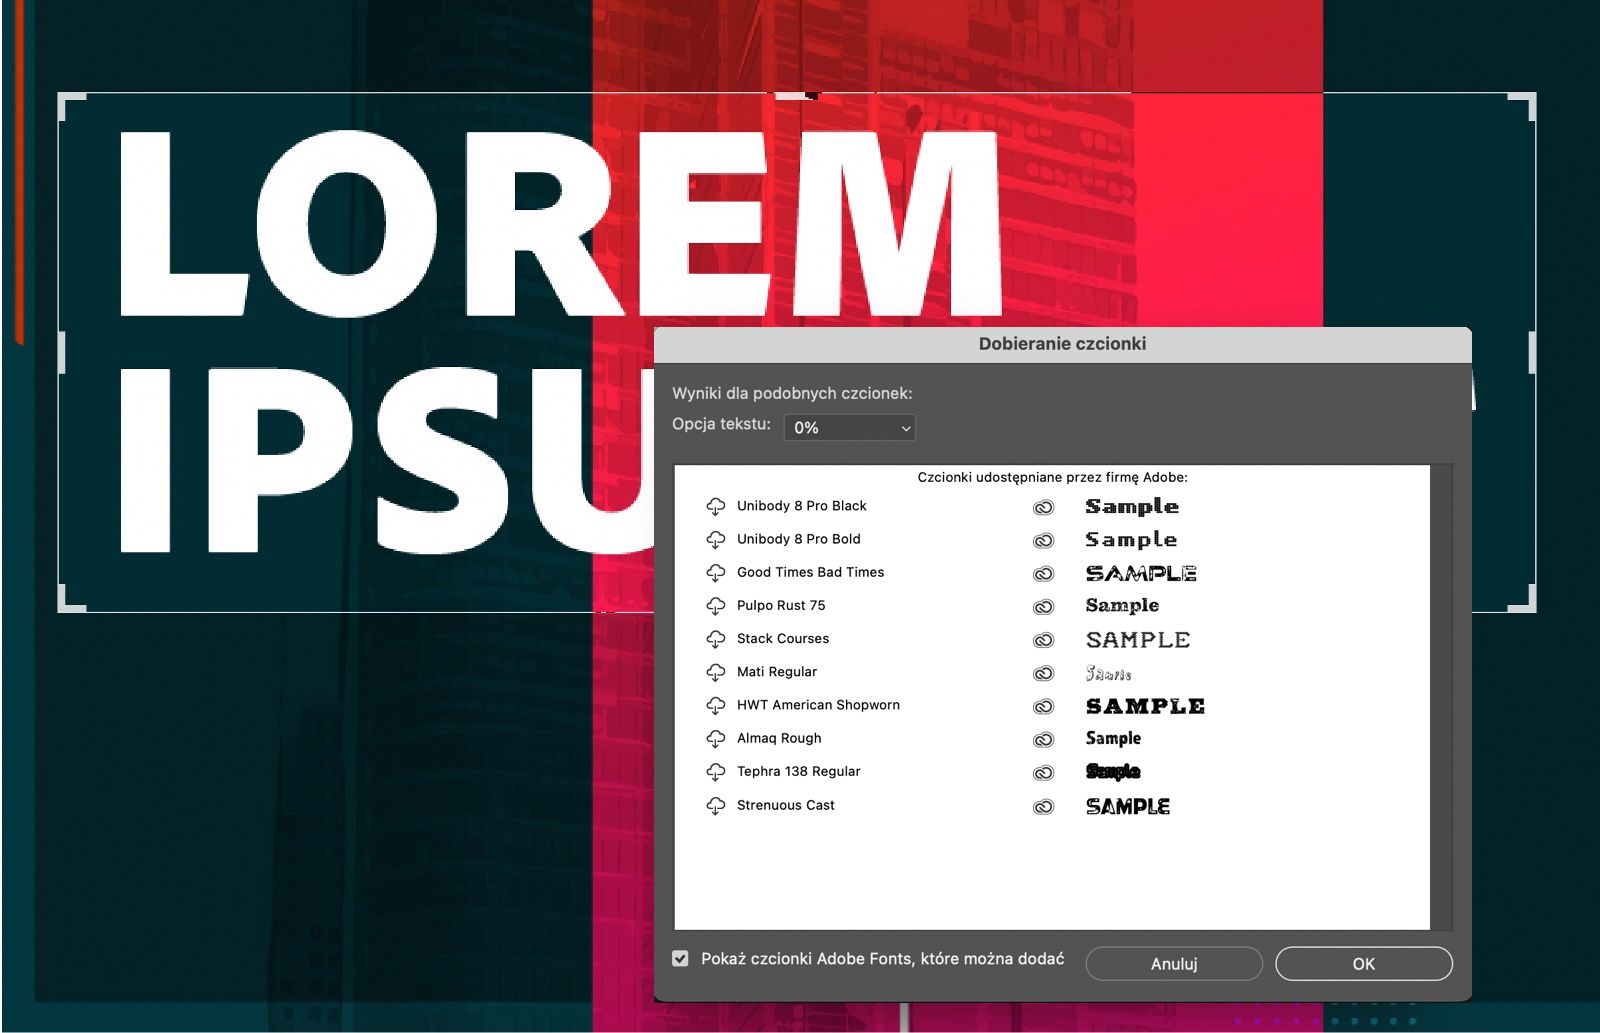Click Creative Cloud icon for Strenuous Cast
Screen dimensions: 1600x1033
click(1043, 806)
